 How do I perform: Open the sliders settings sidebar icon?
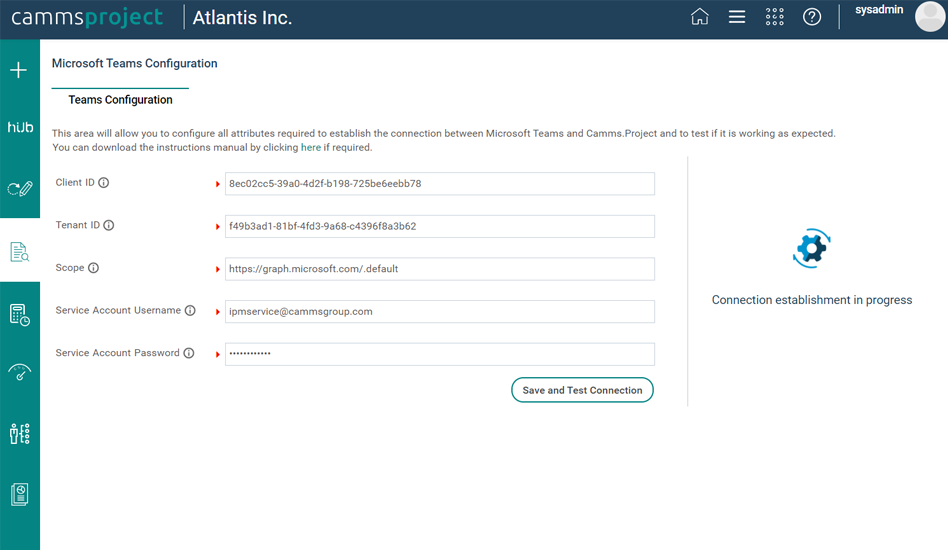20,434
